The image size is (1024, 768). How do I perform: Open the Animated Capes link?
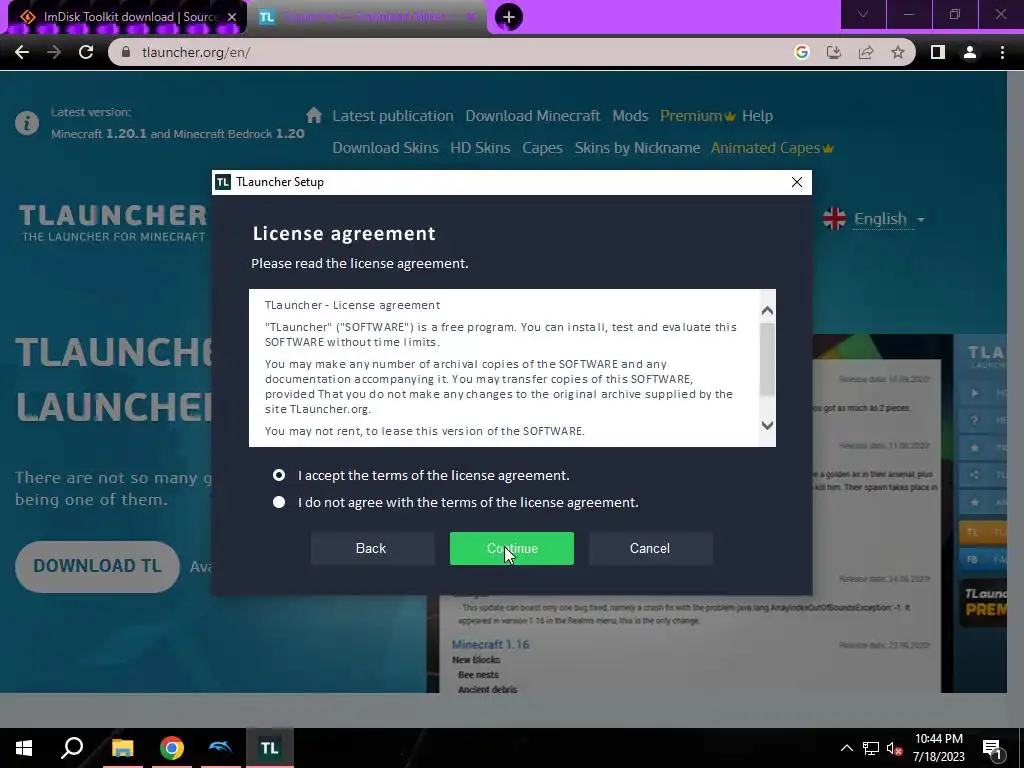[x=772, y=148]
